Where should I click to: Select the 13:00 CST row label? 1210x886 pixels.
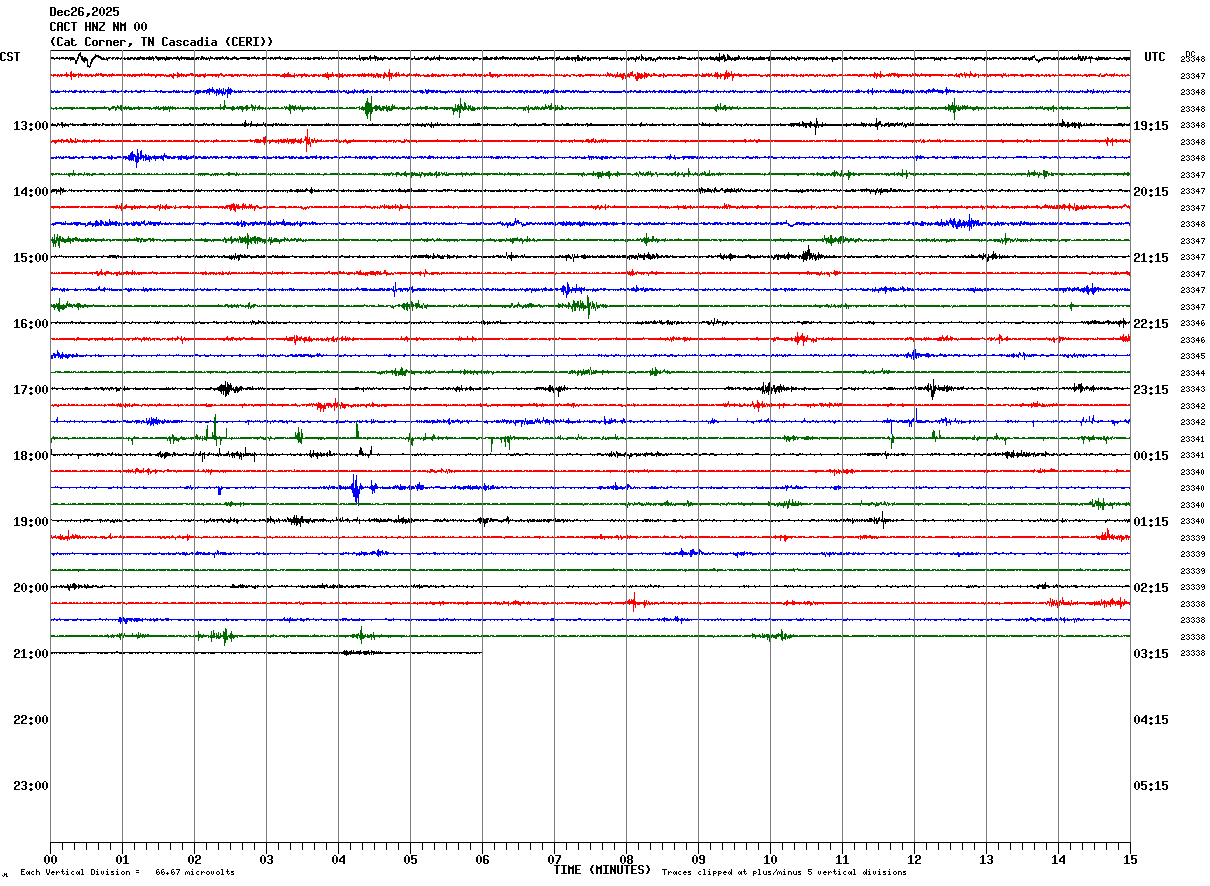[30, 126]
